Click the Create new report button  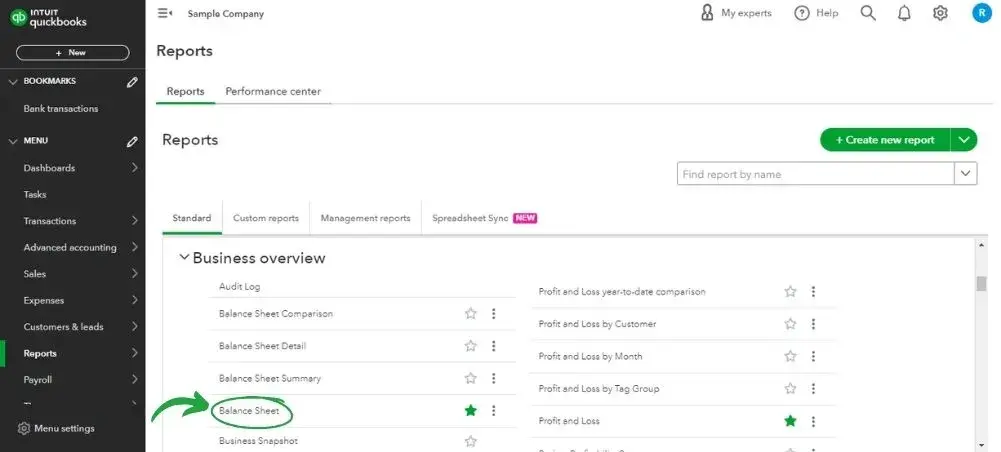[x=885, y=140]
